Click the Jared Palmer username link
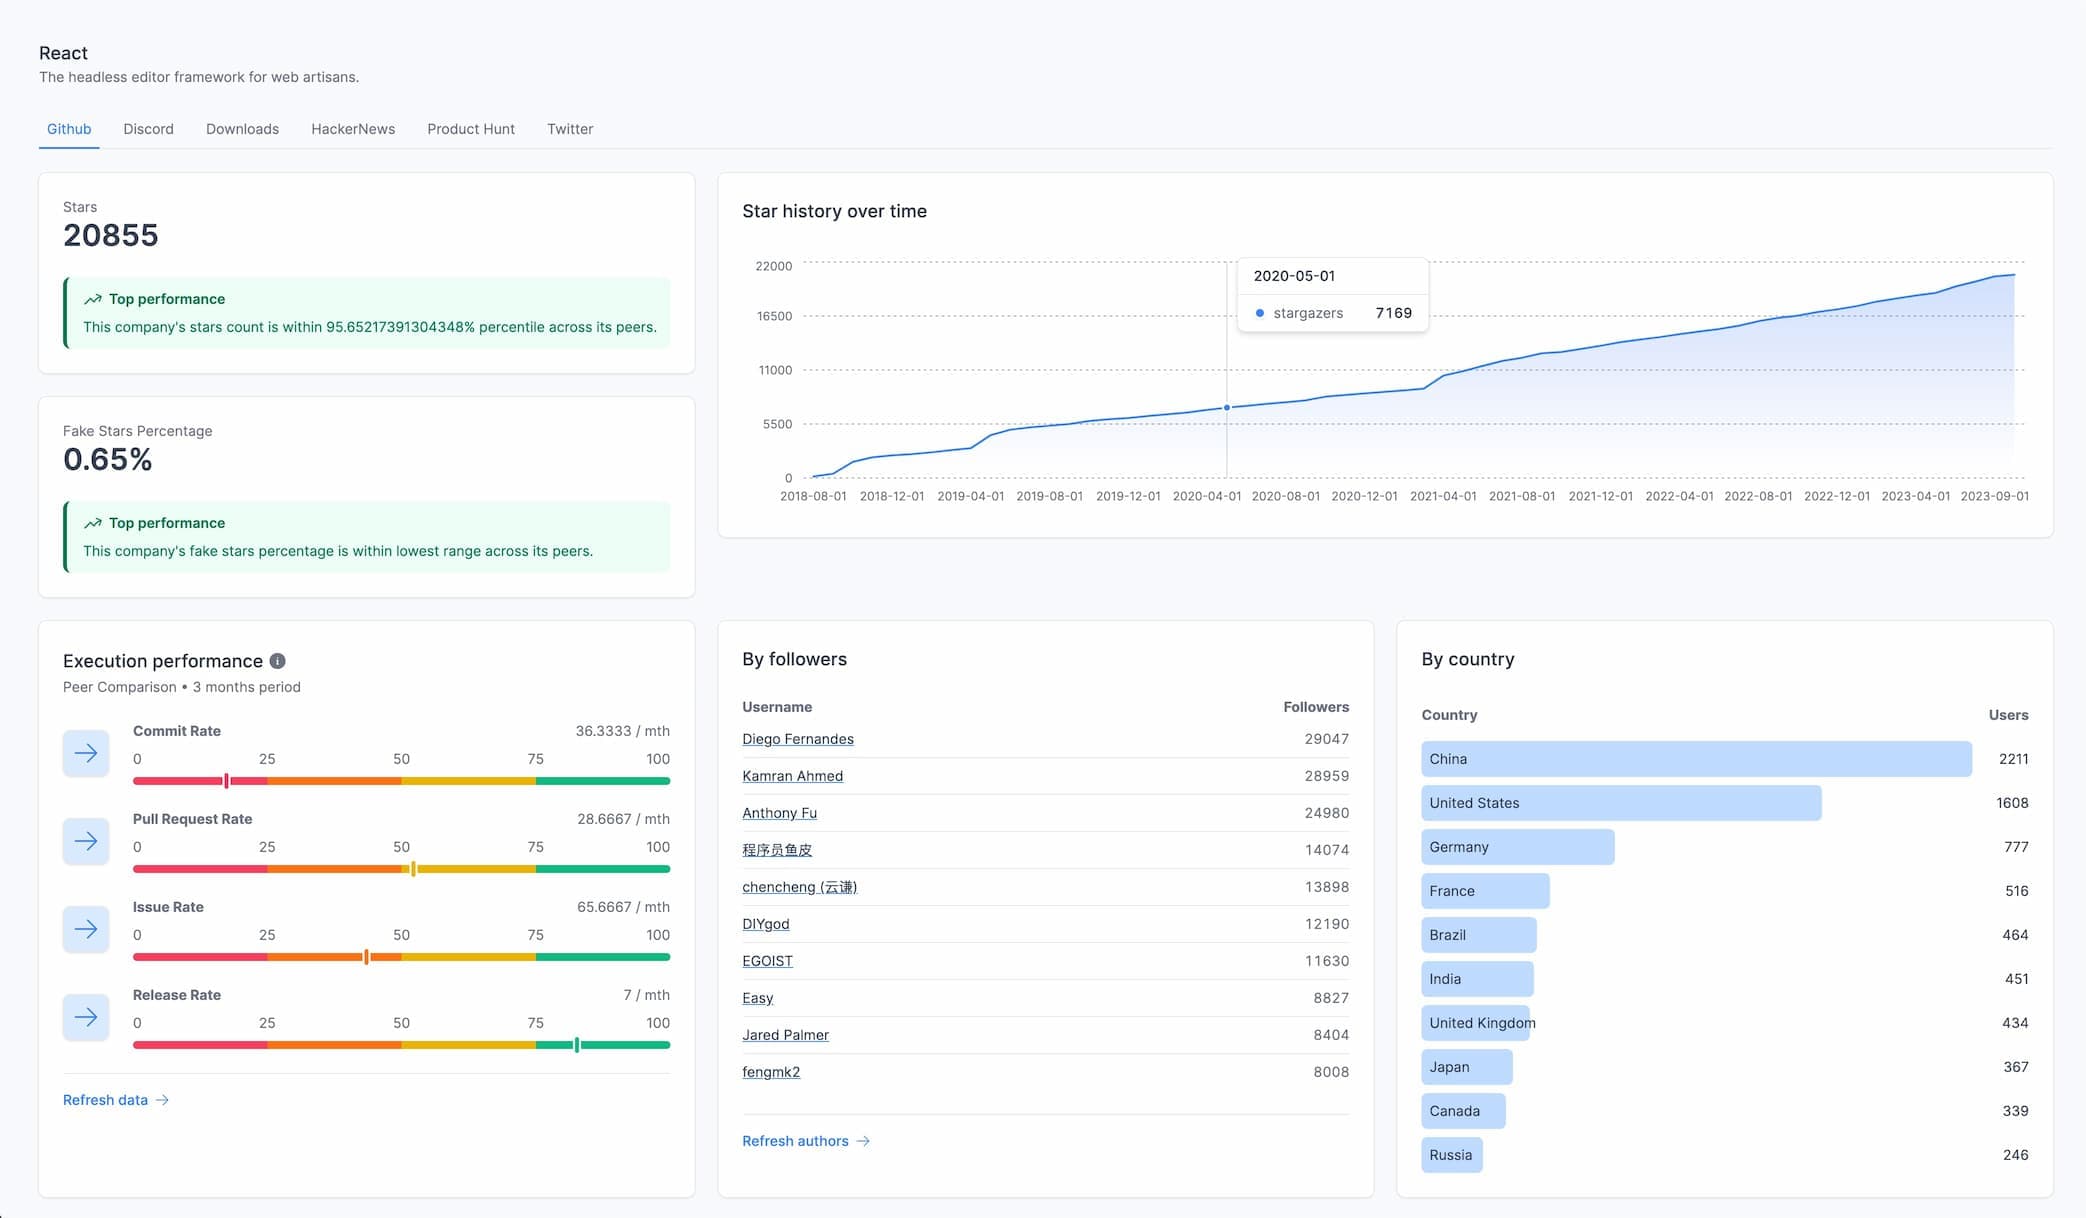This screenshot has width=2086, height=1218. (x=785, y=1035)
